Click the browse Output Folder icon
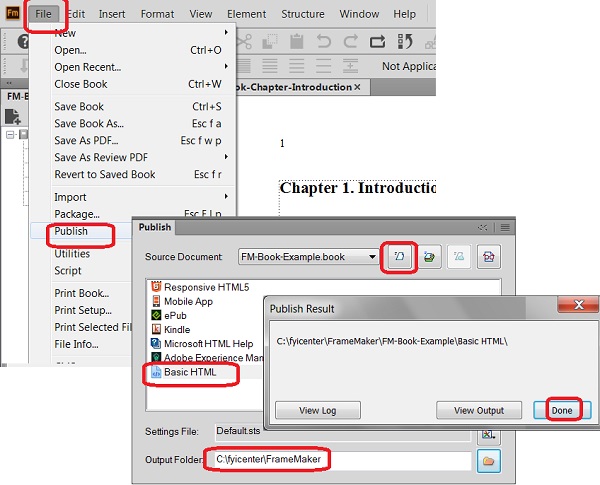Viewport: 600px width, 485px height. 489,461
